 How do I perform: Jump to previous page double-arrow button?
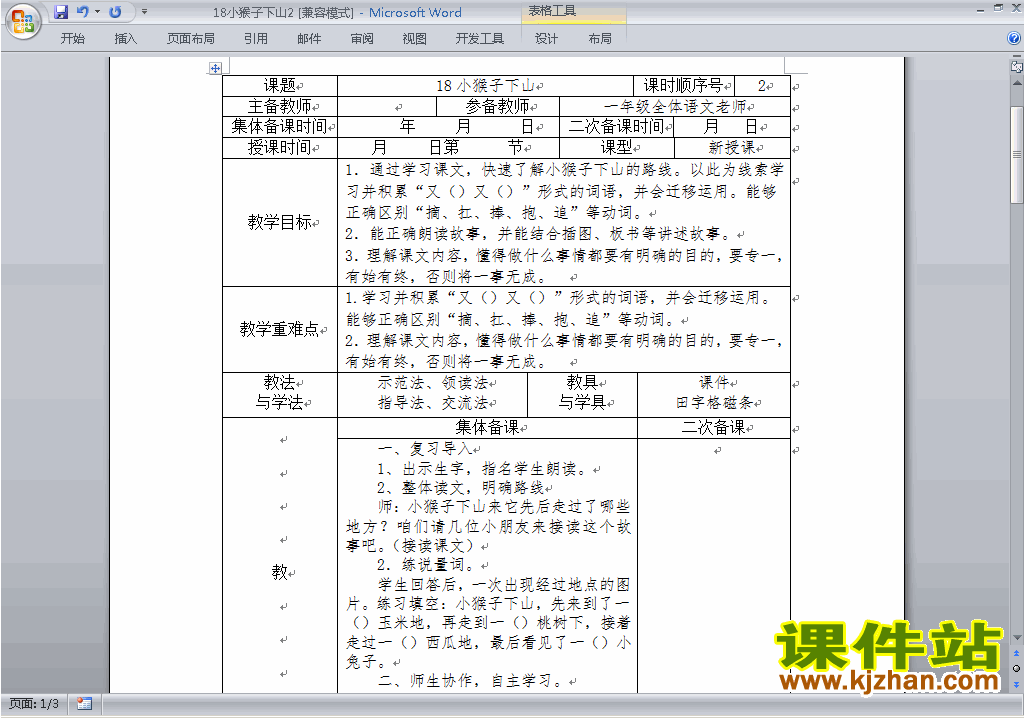click(x=1016, y=653)
